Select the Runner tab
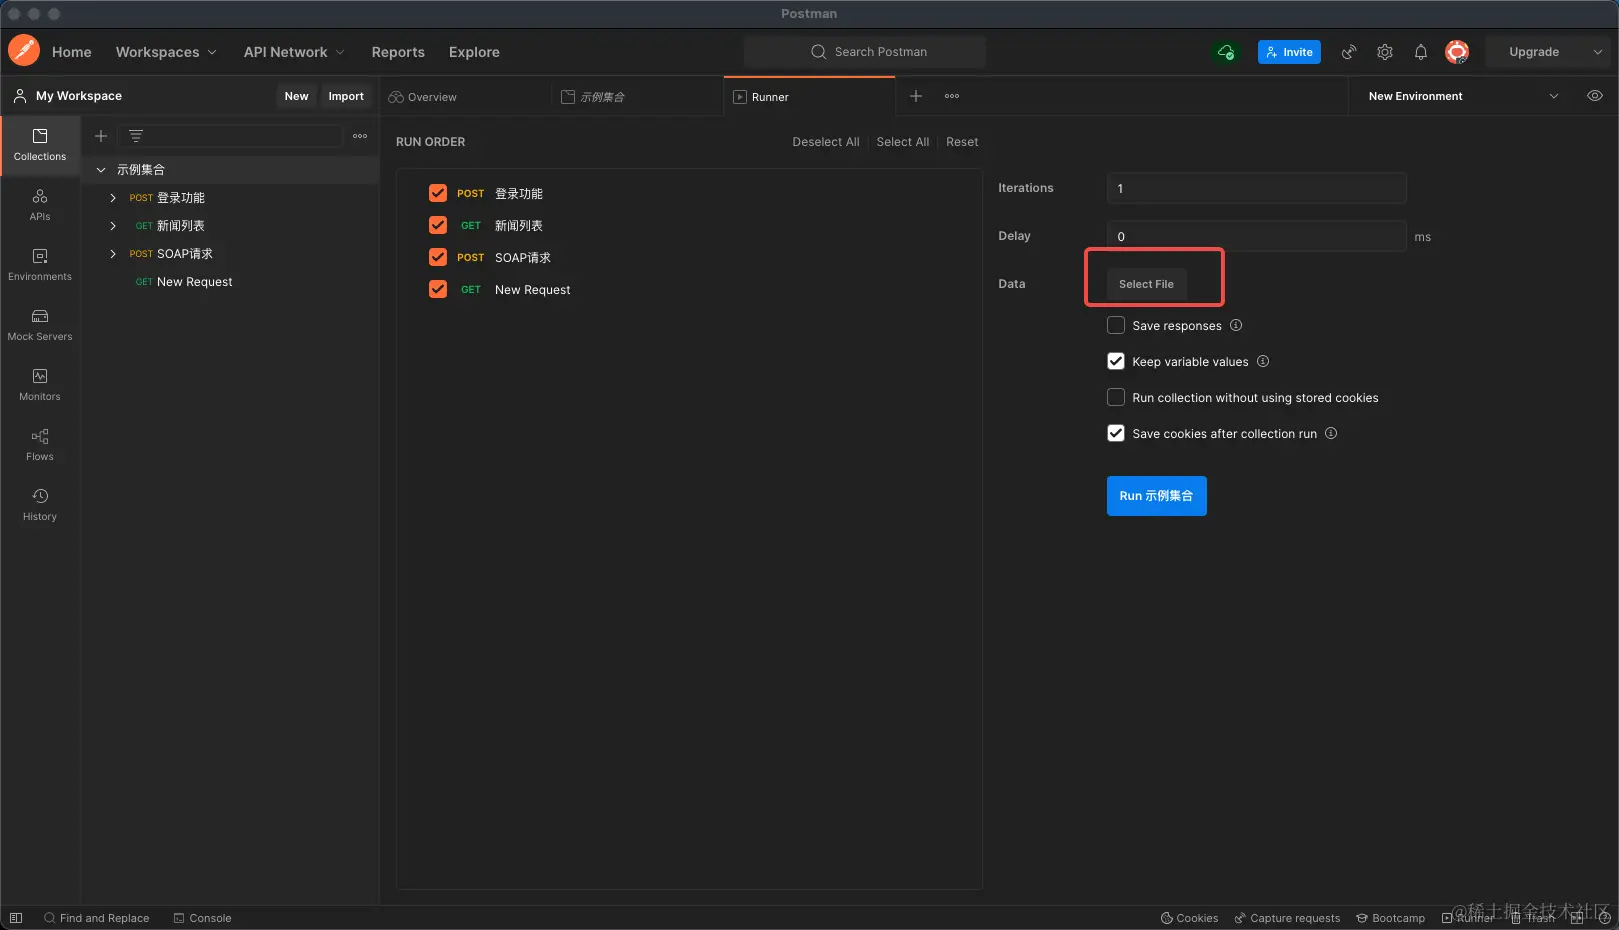Image resolution: width=1619 pixels, height=930 pixels. tap(809, 97)
